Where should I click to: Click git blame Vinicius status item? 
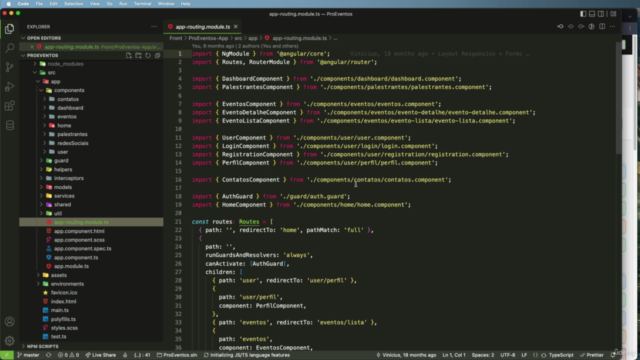tap(406, 355)
